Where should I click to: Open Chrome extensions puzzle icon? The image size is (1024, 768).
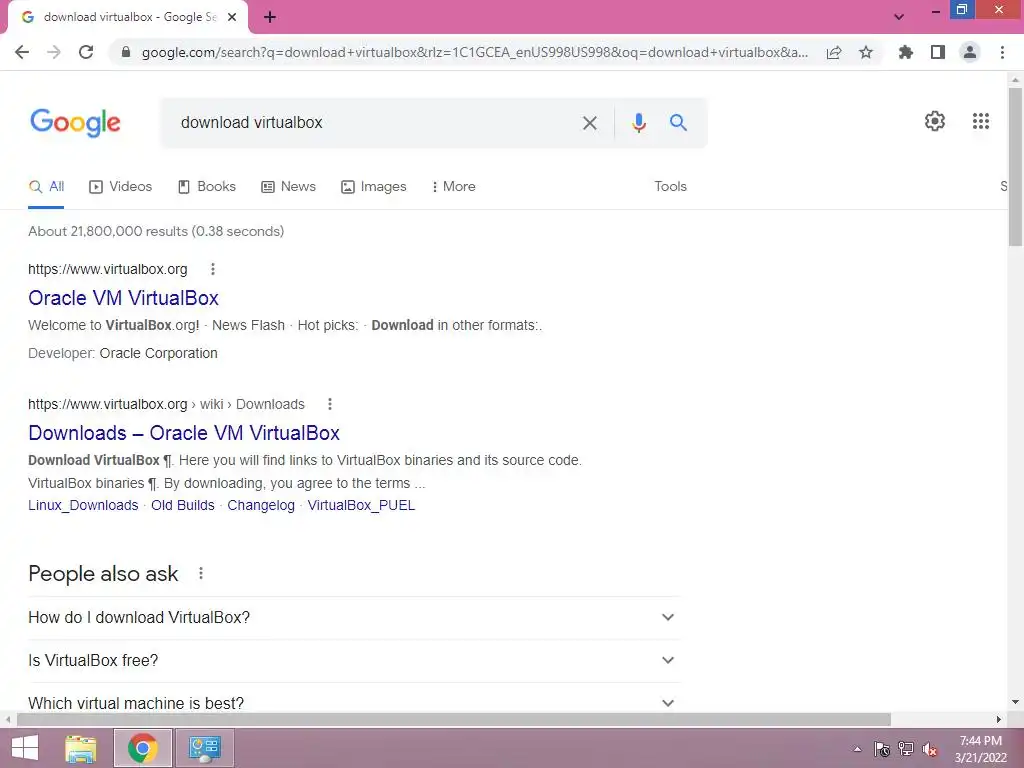906,52
